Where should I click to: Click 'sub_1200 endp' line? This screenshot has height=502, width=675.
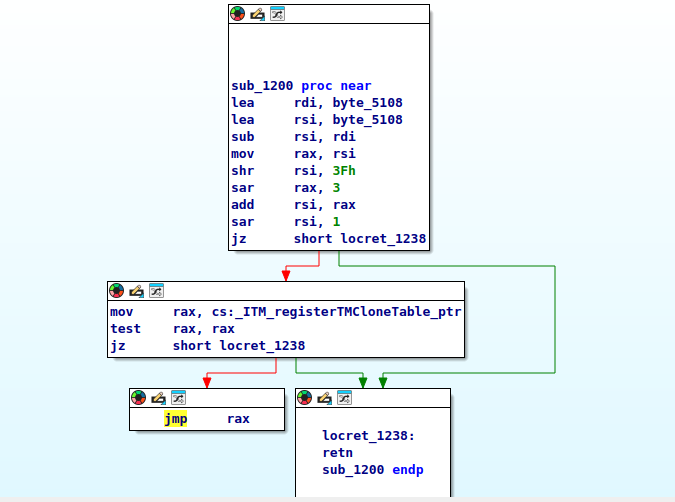pyautogui.click(x=373, y=470)
